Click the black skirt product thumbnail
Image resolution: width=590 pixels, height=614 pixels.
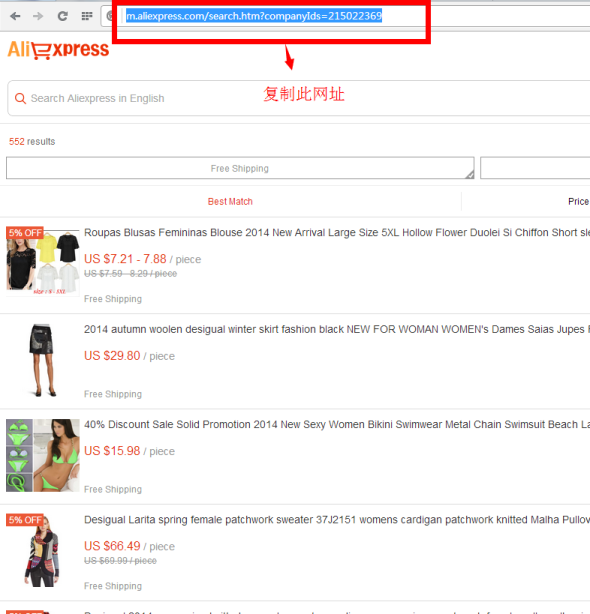[x=42, y=360]
